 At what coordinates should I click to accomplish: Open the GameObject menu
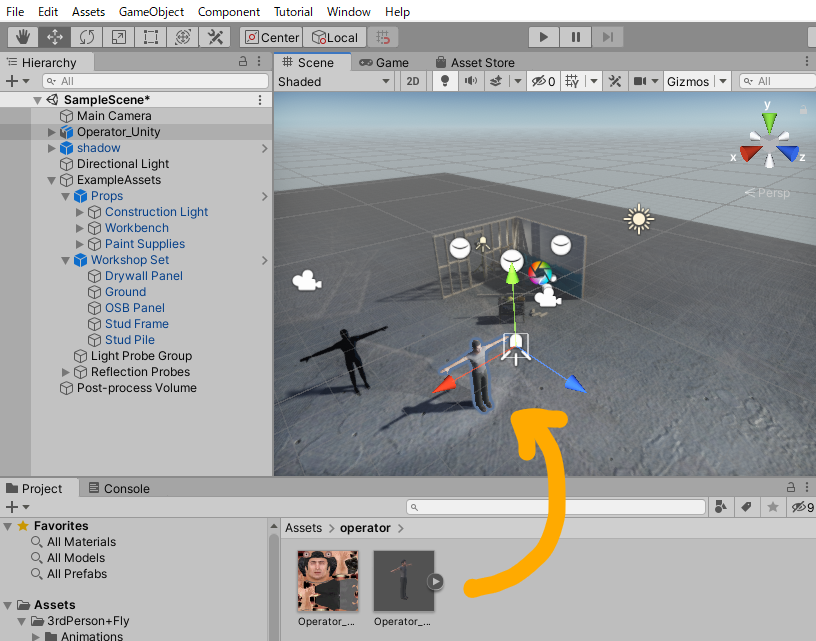tap(151, 12)
